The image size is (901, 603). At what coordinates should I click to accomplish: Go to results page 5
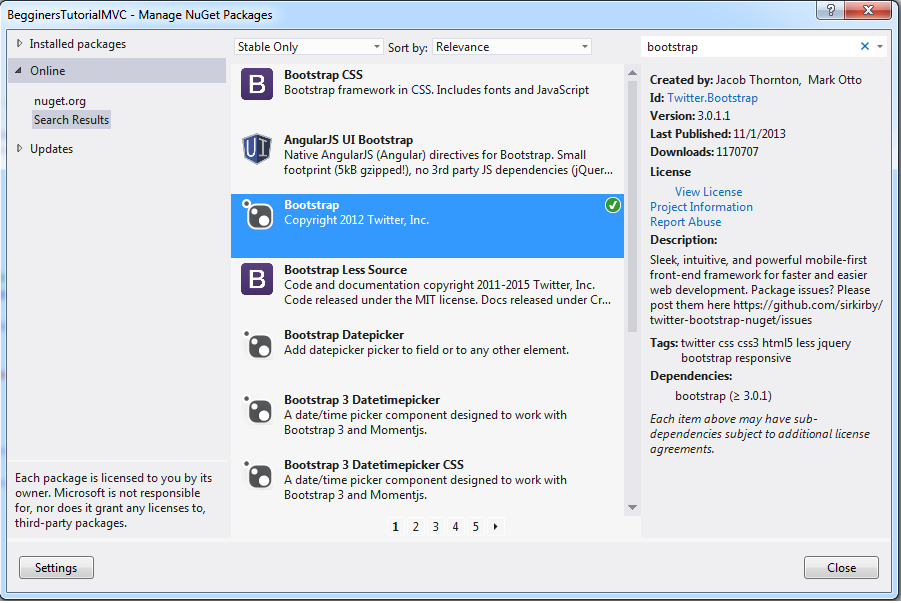click(x=475, y=526)
